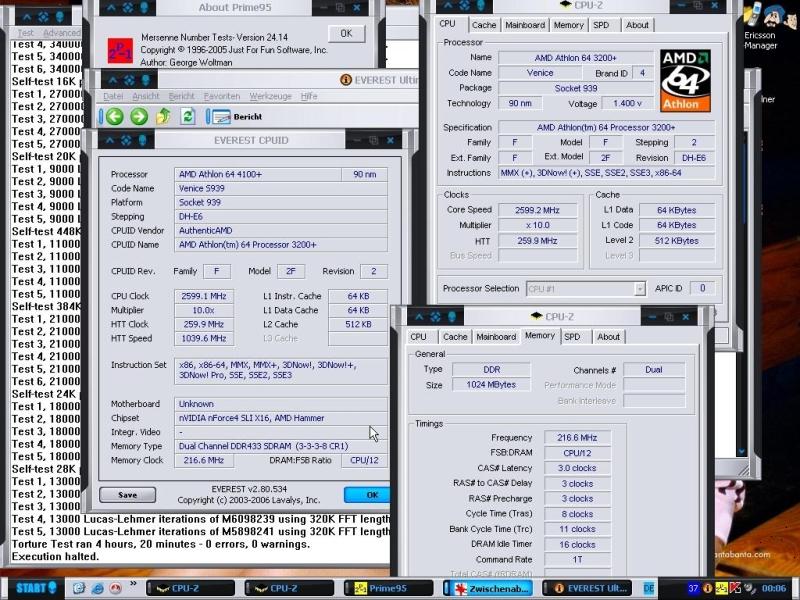Screen dimensions: 800x600
Task: Select SPD tab in lower CPU-Z window
Action: [572, 337]
